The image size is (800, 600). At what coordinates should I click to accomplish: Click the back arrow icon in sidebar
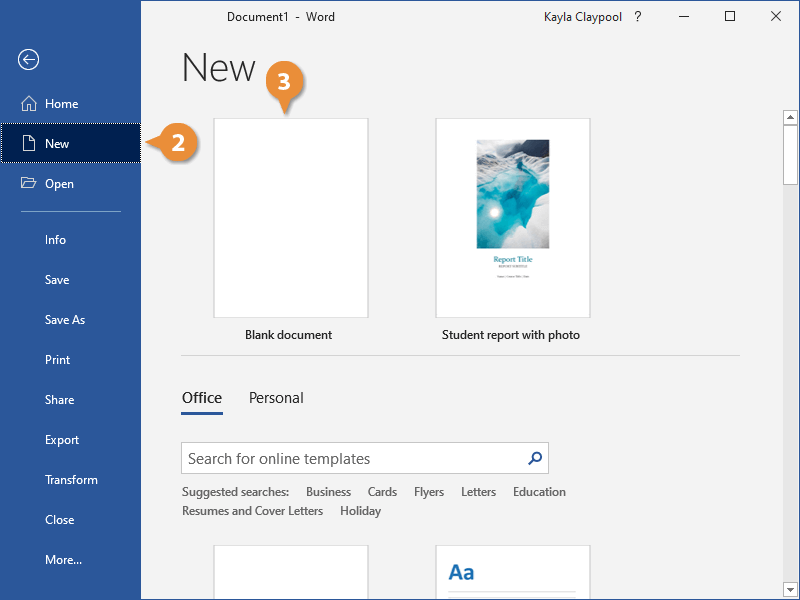(x=28, y=60)
